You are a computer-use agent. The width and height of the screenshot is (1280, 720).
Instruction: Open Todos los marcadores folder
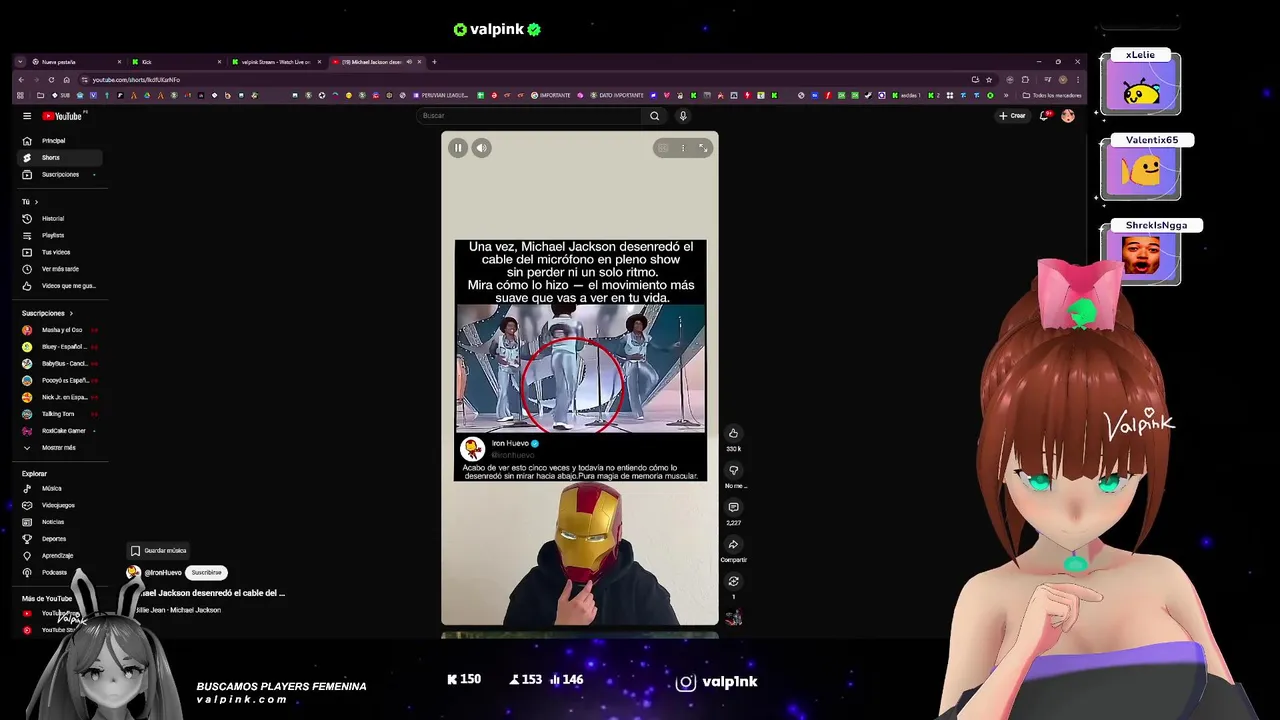pyautogui.click(x=1052, y=96)
